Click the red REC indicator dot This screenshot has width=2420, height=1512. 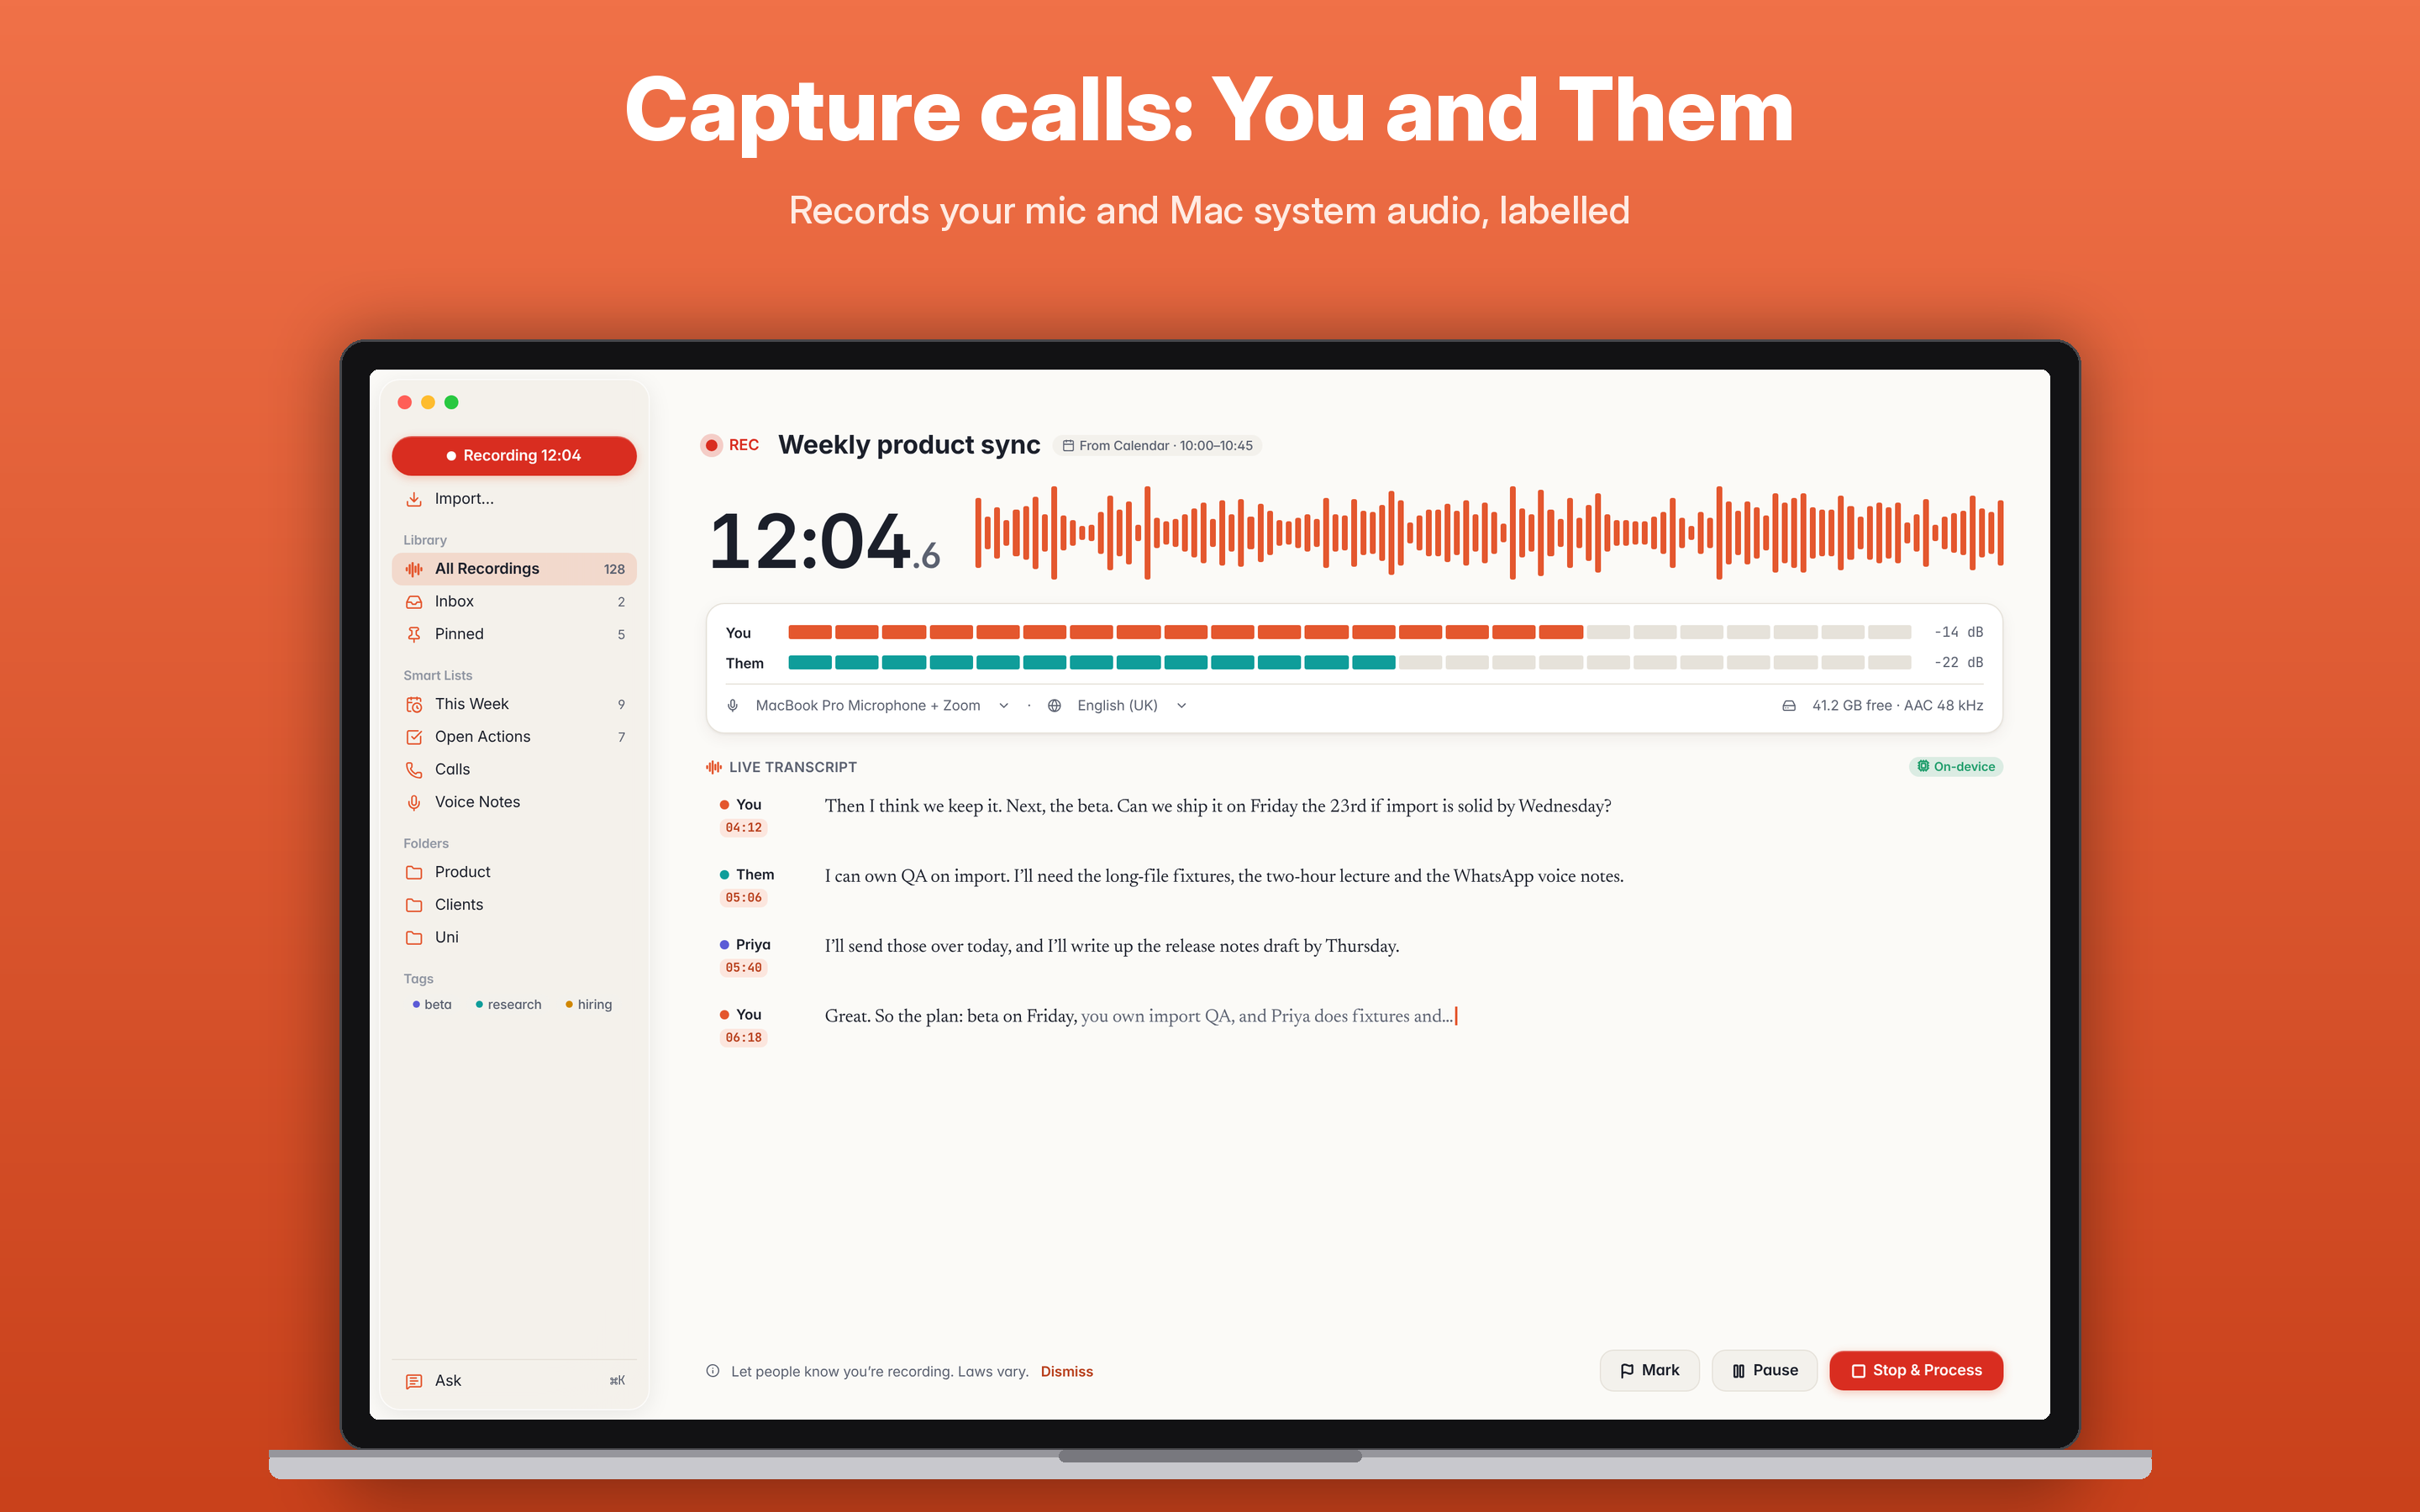[x=711, y=445]
